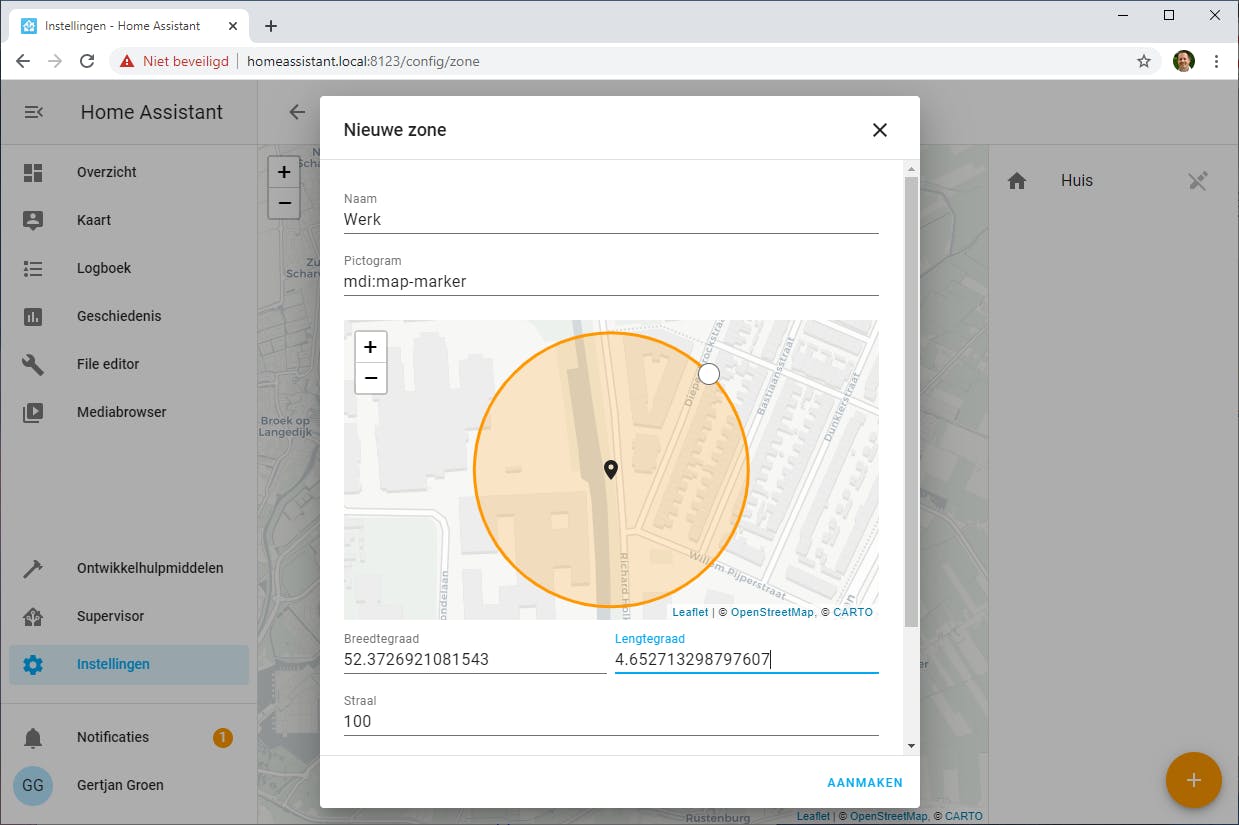1239x825 pixels.
Task: Collapse the Home Assistant sidebar menu
Action: [x=33, y=112]
